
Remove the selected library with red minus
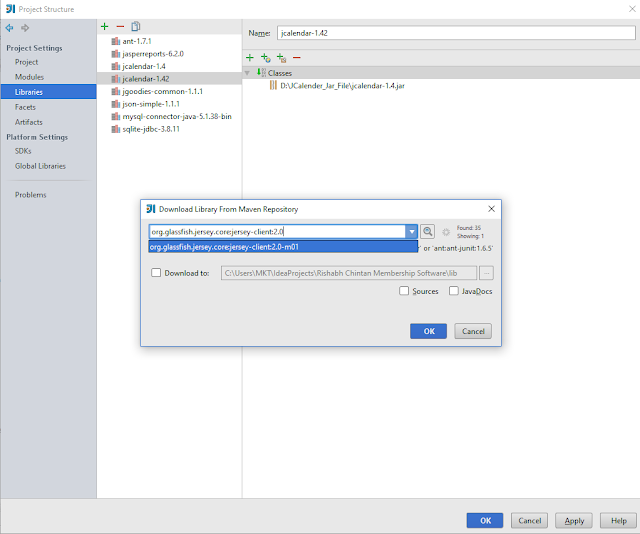tap(120, 27)
